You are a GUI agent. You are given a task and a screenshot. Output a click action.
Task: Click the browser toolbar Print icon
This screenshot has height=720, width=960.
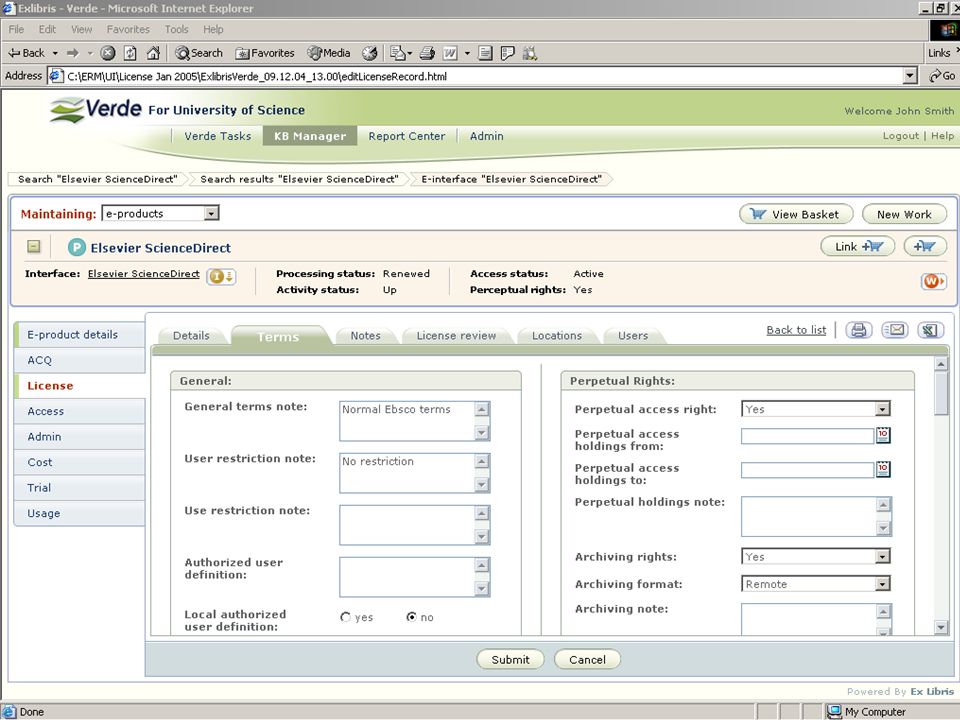[x=427, y=53]
